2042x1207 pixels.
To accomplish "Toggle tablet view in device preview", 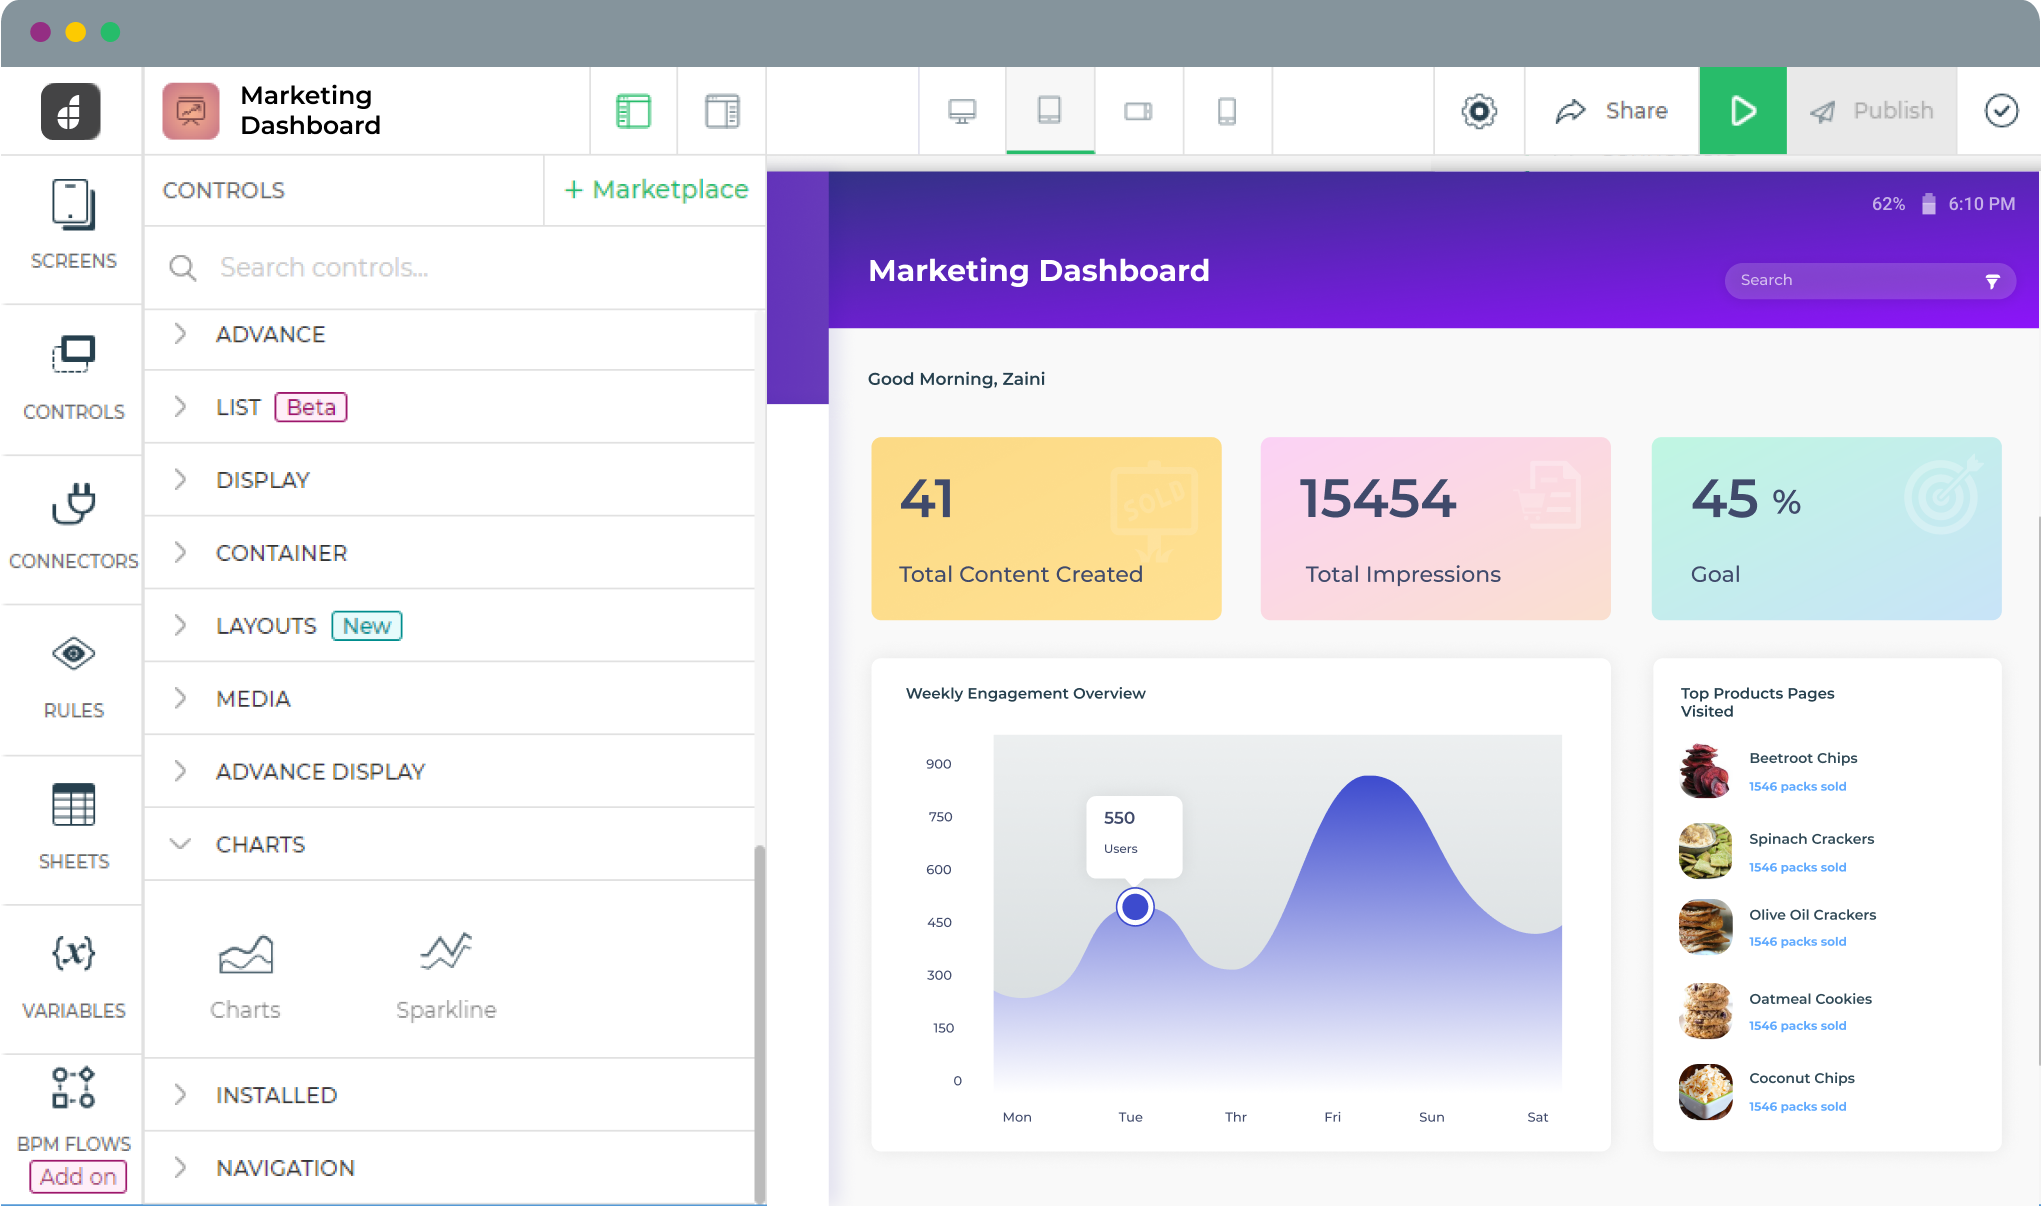I will [x=1049, y=109].
